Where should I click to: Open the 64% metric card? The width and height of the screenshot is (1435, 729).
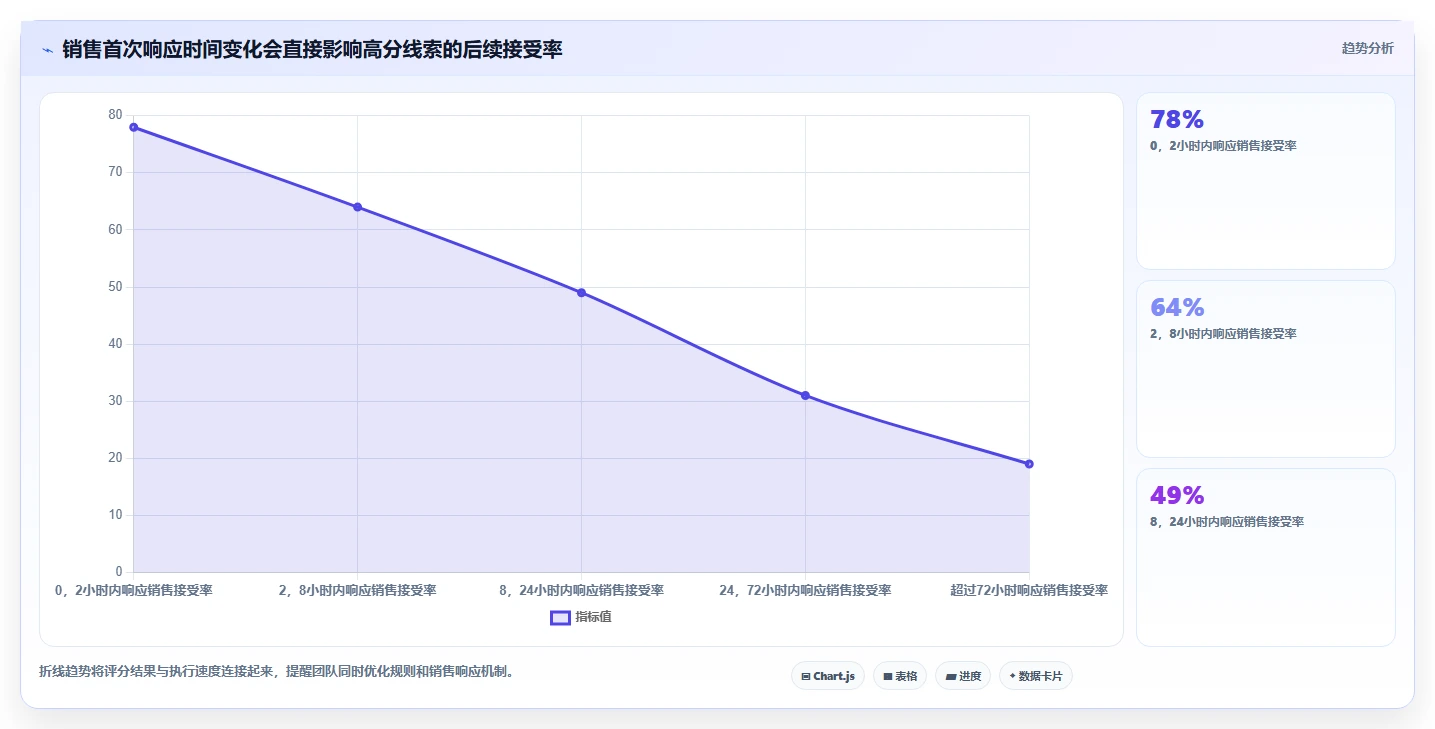click(x=1265, y=369)
